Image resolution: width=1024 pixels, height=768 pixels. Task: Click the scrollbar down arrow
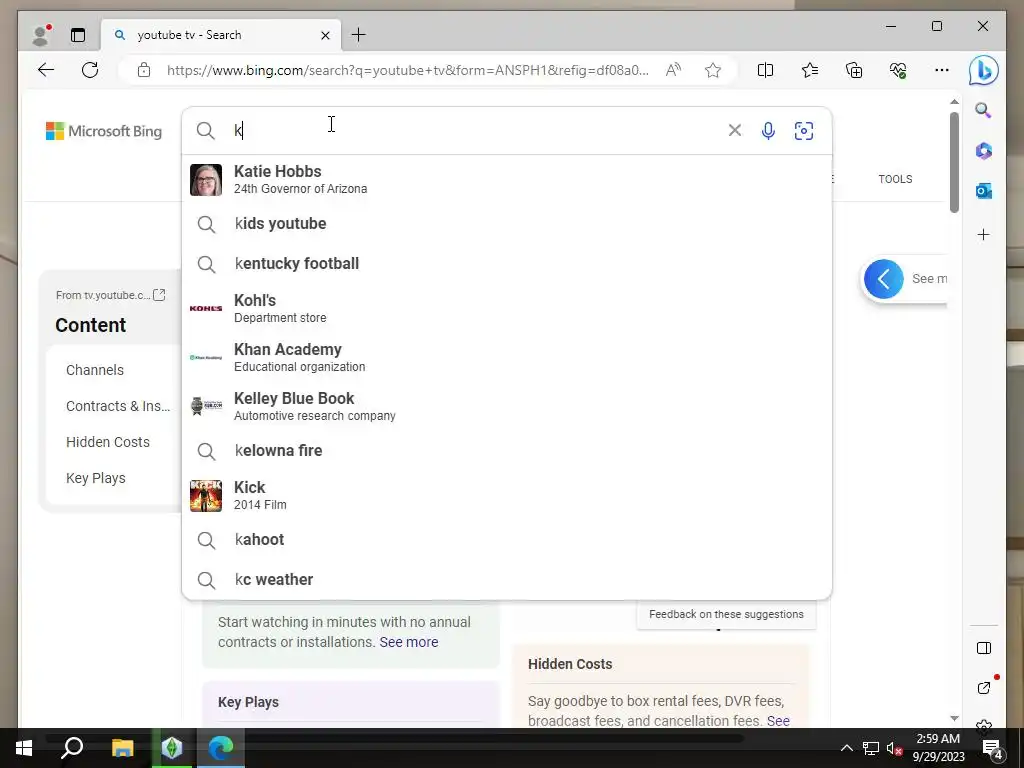954,718
